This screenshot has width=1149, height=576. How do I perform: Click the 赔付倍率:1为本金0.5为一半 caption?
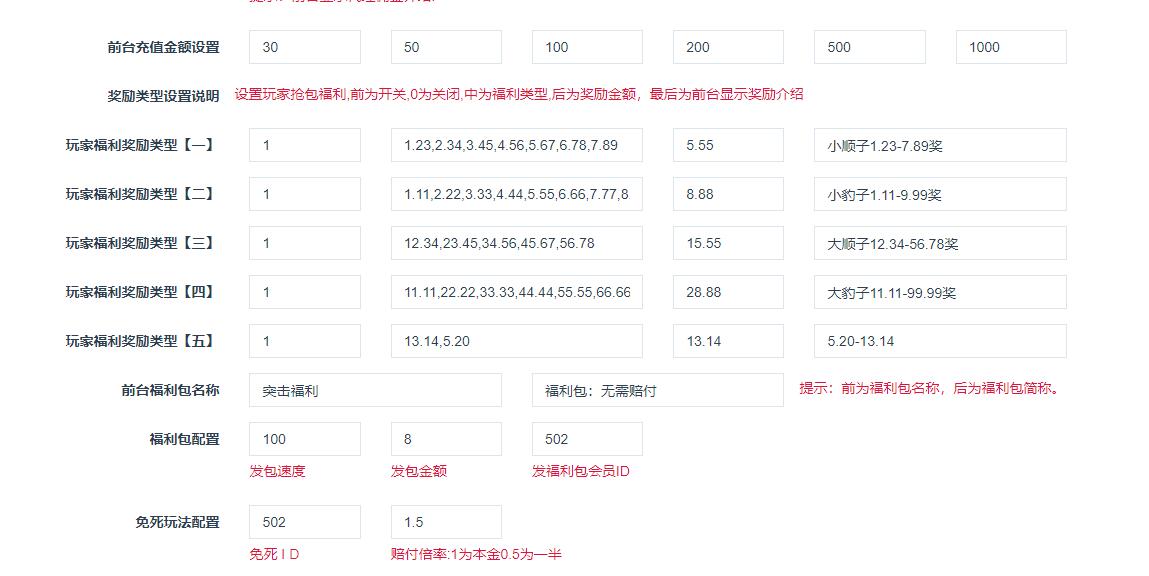click(x=476, y=555)
